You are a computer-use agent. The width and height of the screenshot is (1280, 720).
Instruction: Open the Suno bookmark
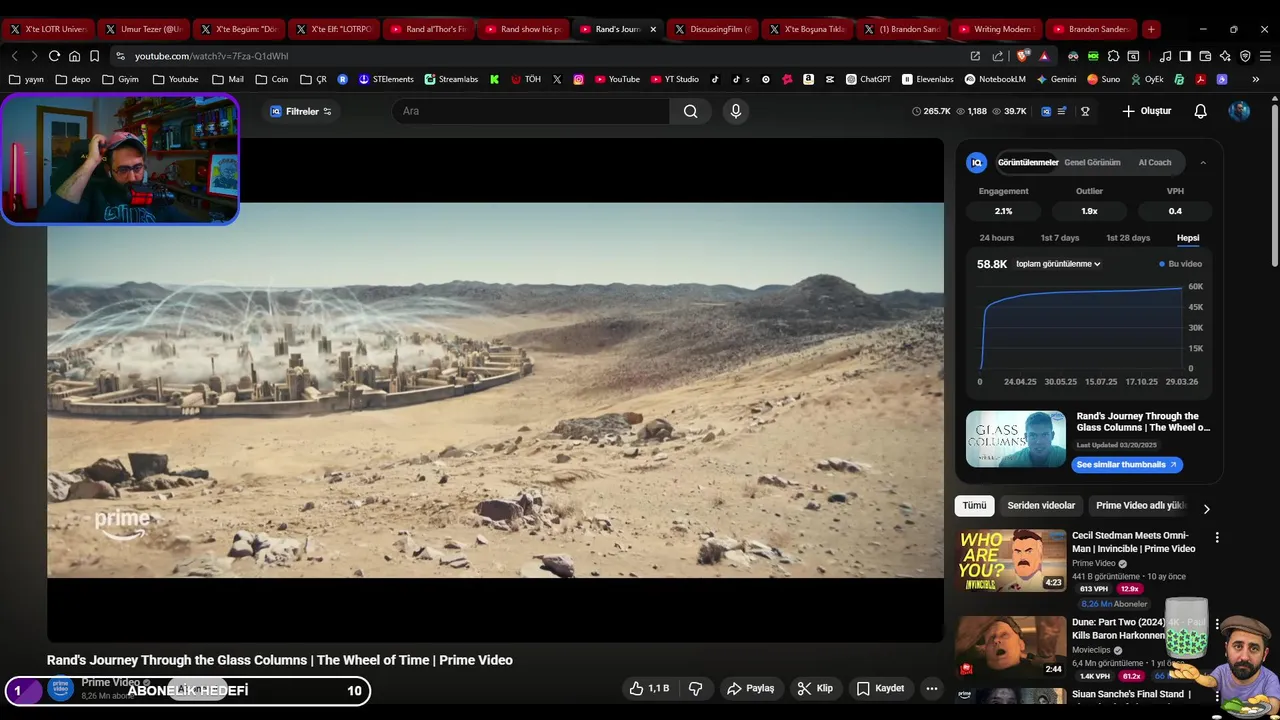pyautogui.click(x=1104, y=79)
